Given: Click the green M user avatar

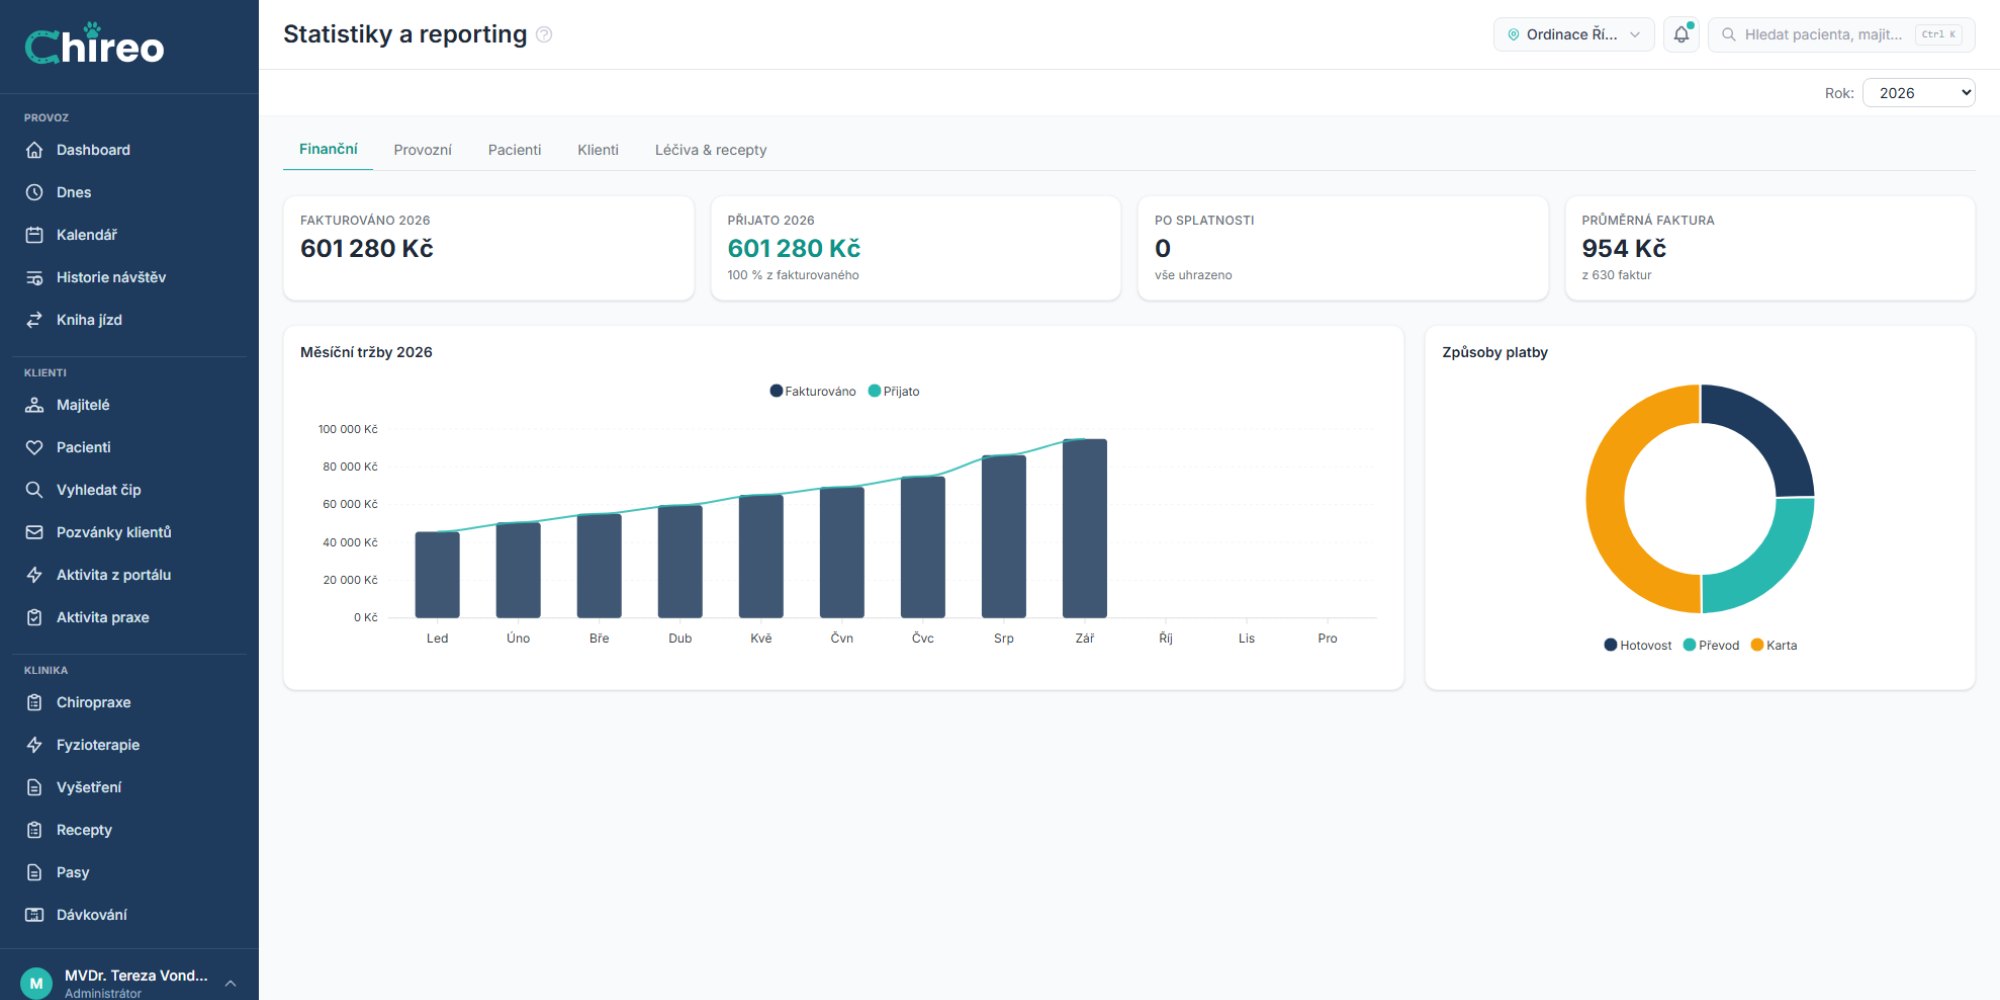Looking at the screenshot, I should (36, 983).
